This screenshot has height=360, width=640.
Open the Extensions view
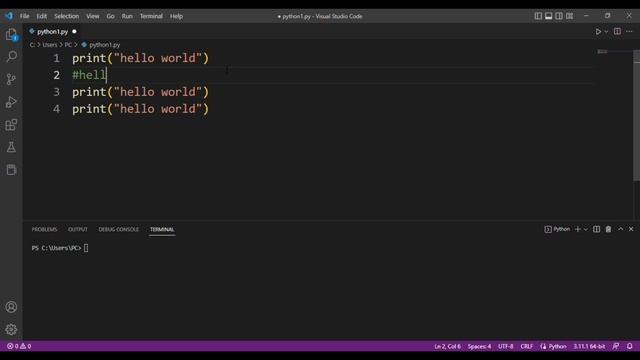tap(11, 124)
